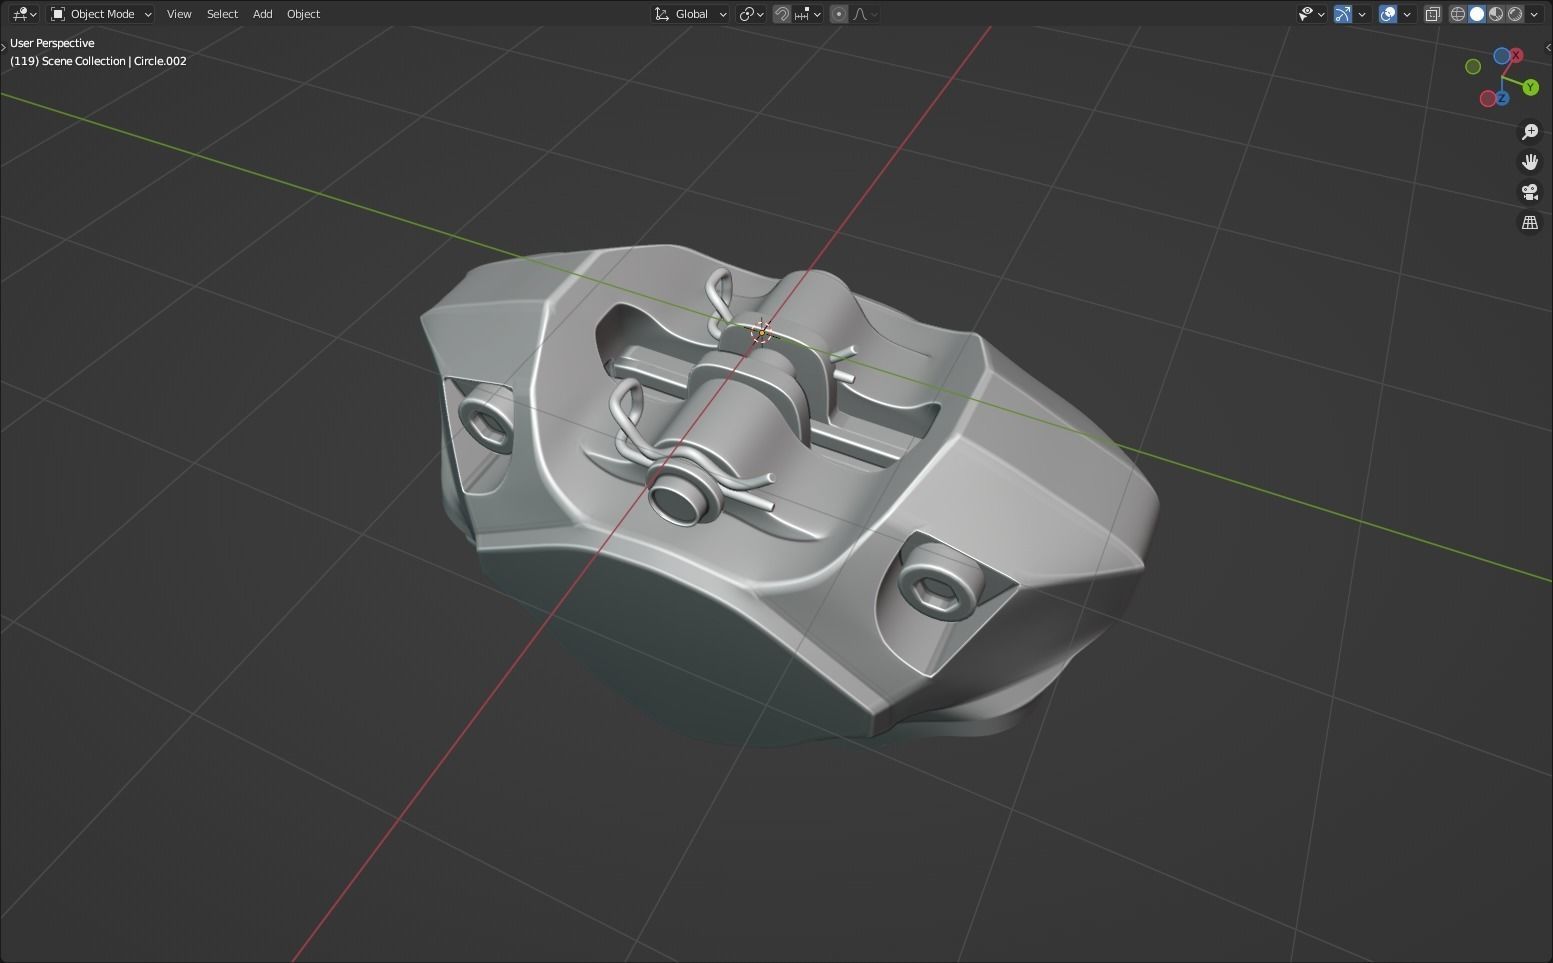Click the 3D cursor at origin
The image size is (1553, 963).
point(762,332)
